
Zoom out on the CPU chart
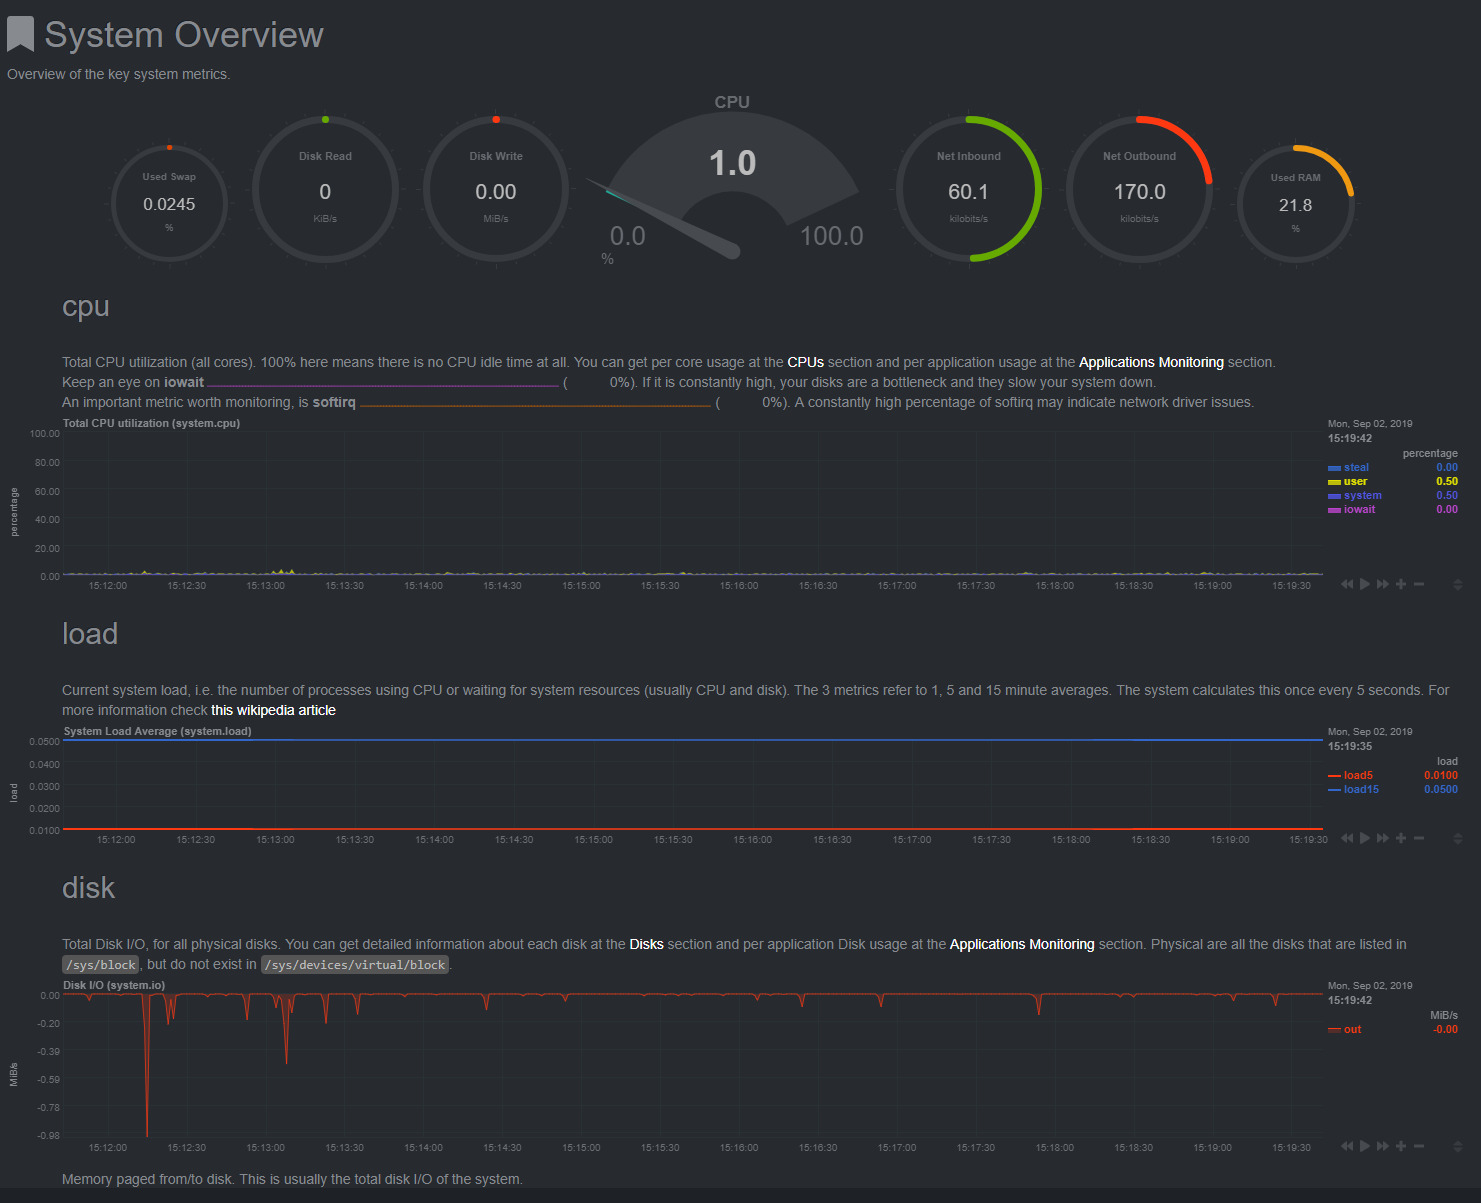tap(1419, 584)
